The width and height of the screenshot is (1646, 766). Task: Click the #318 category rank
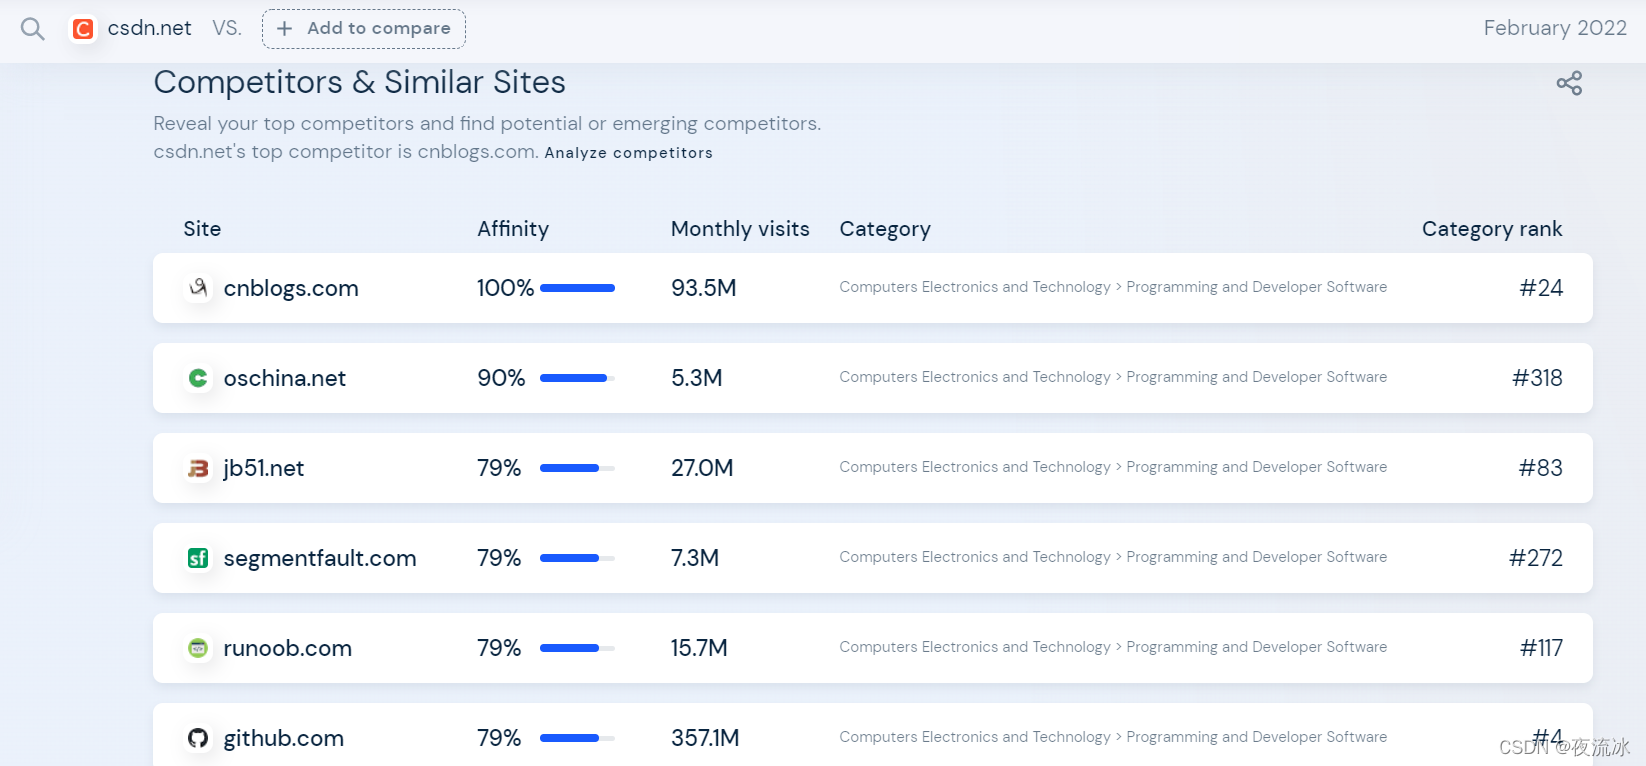point(1537,378)
